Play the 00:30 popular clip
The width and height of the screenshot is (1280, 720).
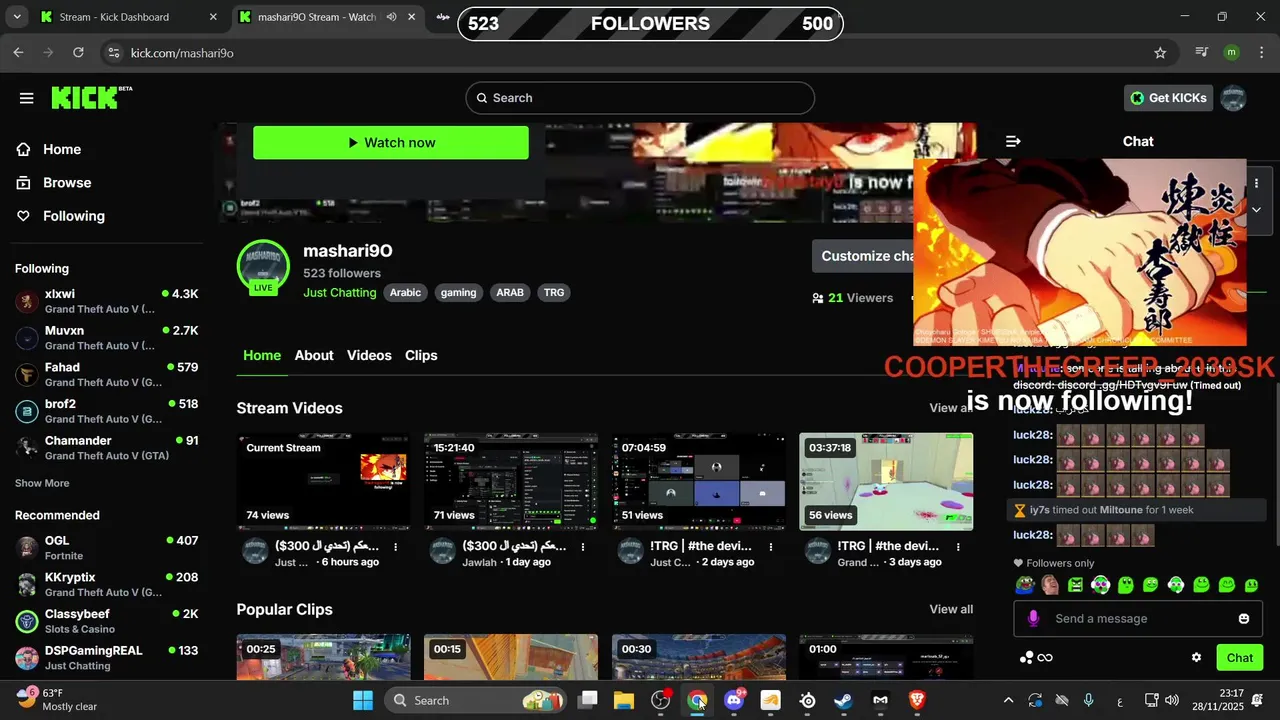pyautogui.click(x=698, y=657)
